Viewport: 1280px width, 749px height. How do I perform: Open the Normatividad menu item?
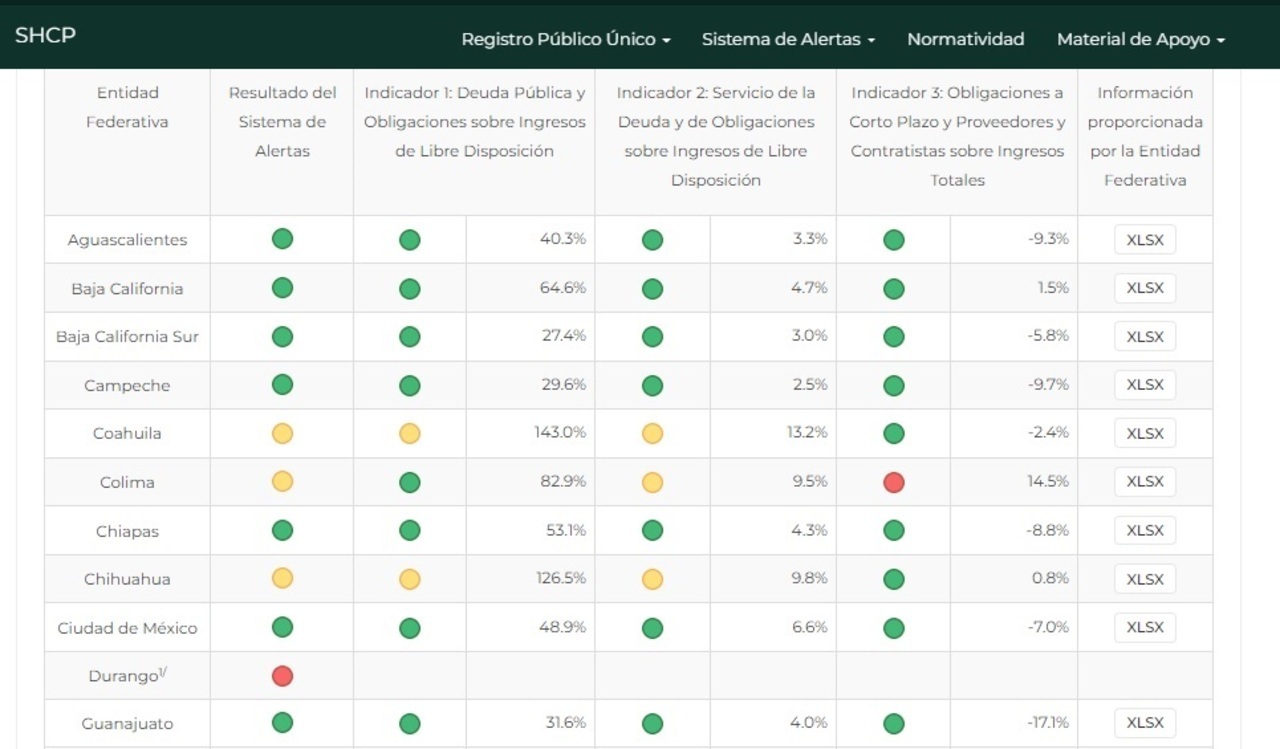965,39
